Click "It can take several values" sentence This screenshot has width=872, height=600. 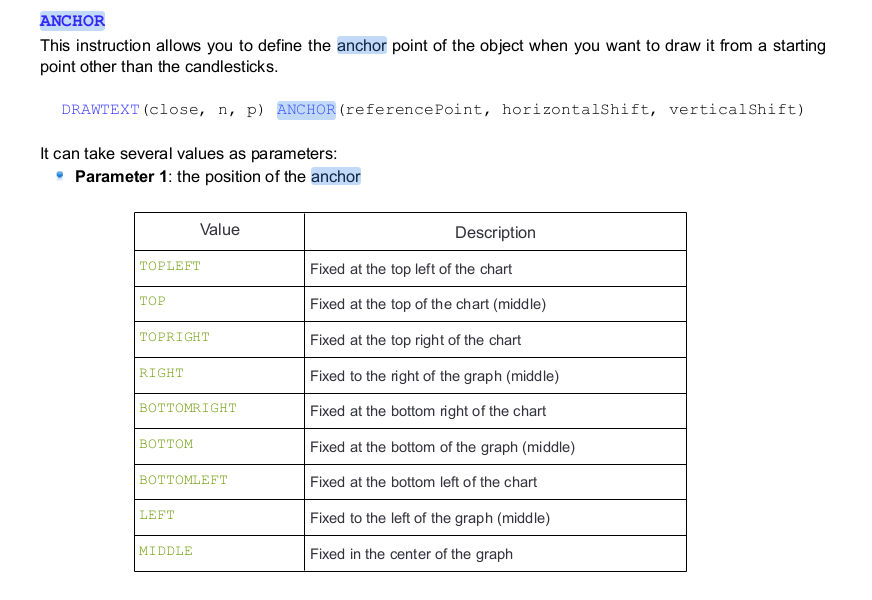[188, 153]
